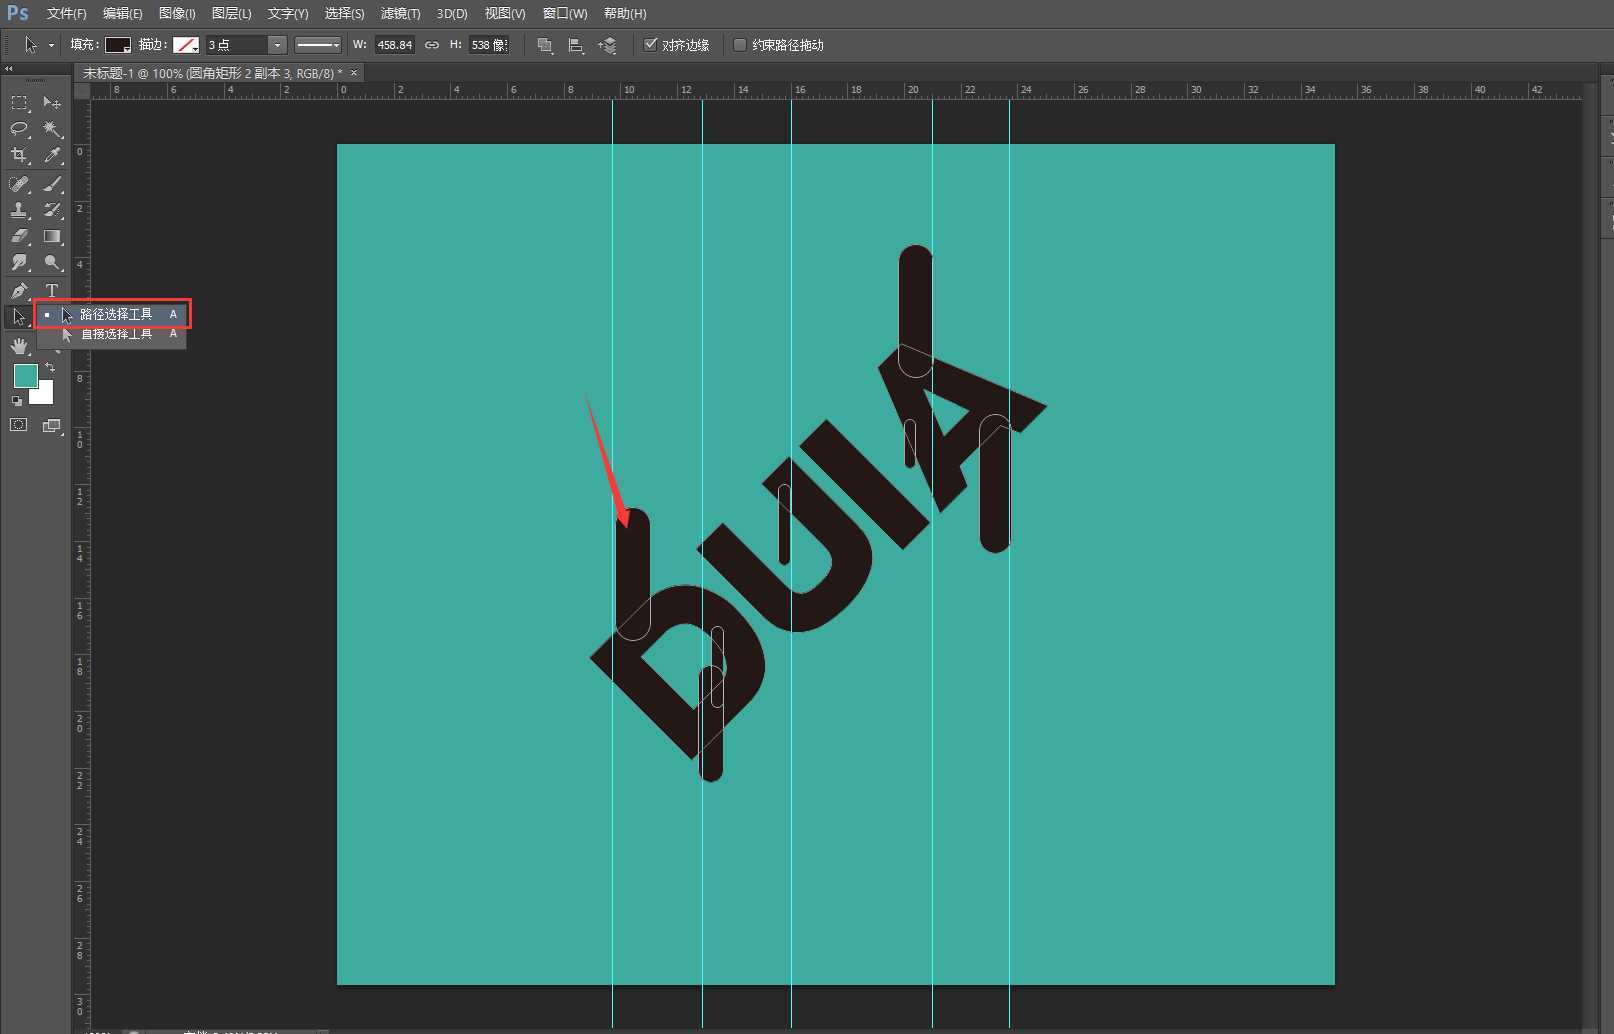Image resolution: width=1614 pixels, height=1034 pixels.
Task: Select the Clone Stamp tool
Action: point(19,210)
